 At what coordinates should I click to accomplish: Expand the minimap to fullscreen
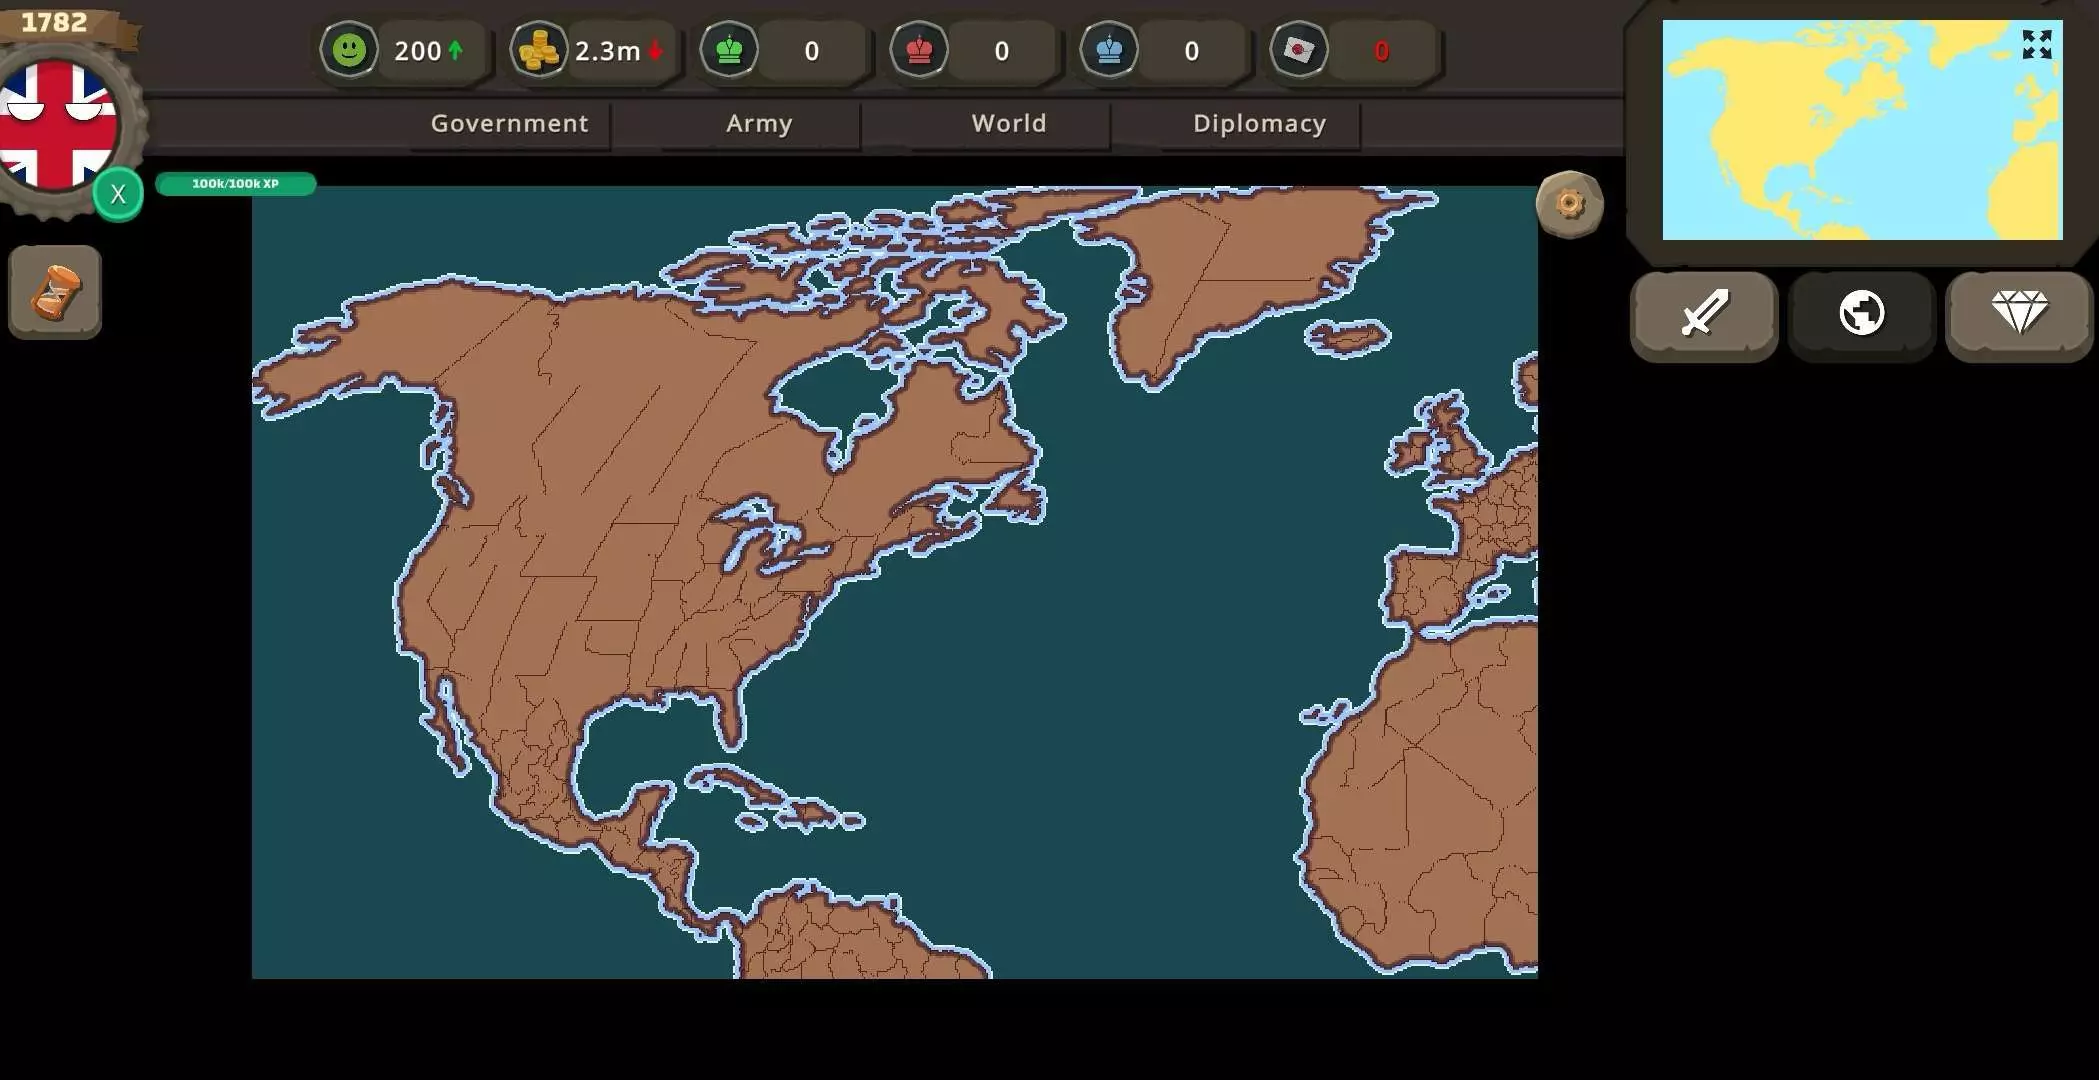pyautogui.click(x=2036, y=45)
